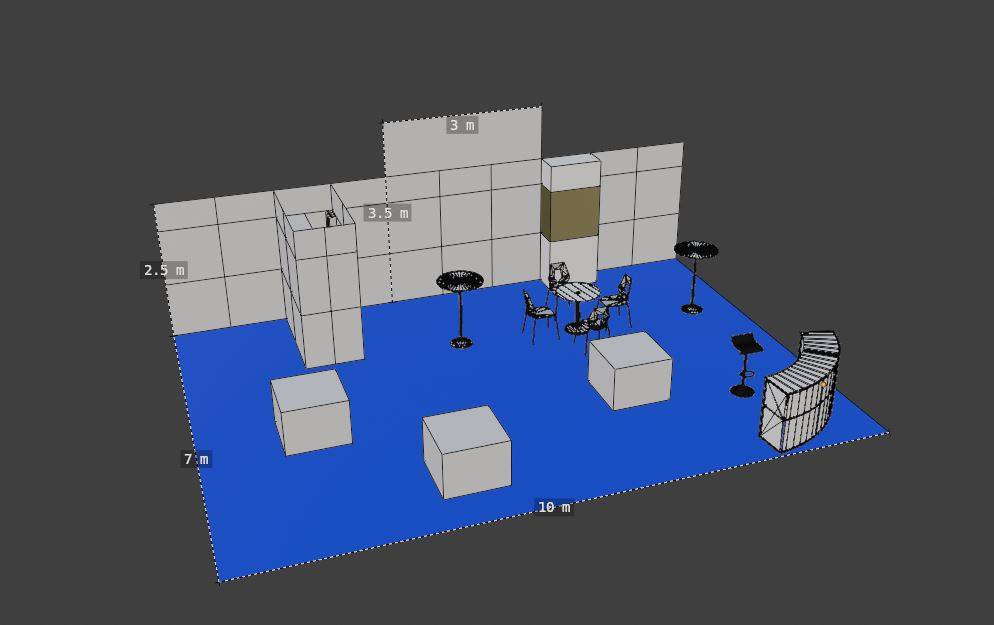Click the "10 m" floor length label
994x625 pixels.
(x=553, y=507)
